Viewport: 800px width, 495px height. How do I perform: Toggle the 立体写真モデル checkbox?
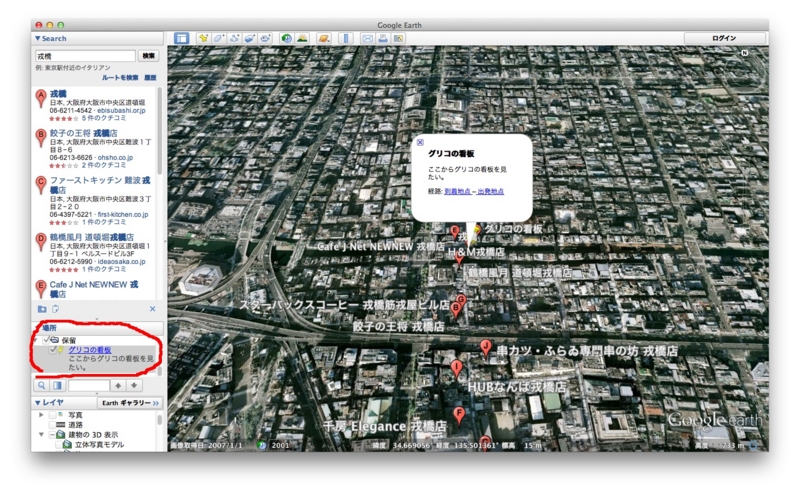click(x=58, y=444)
